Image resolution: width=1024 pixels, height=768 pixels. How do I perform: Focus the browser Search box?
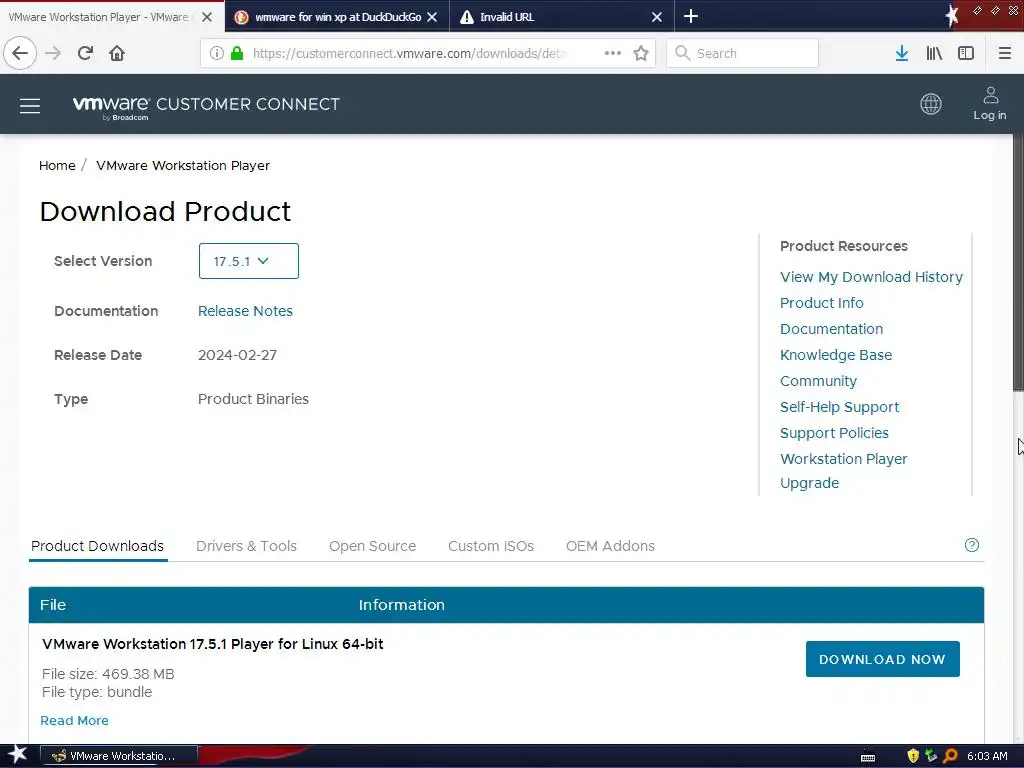tap(743, 53)
